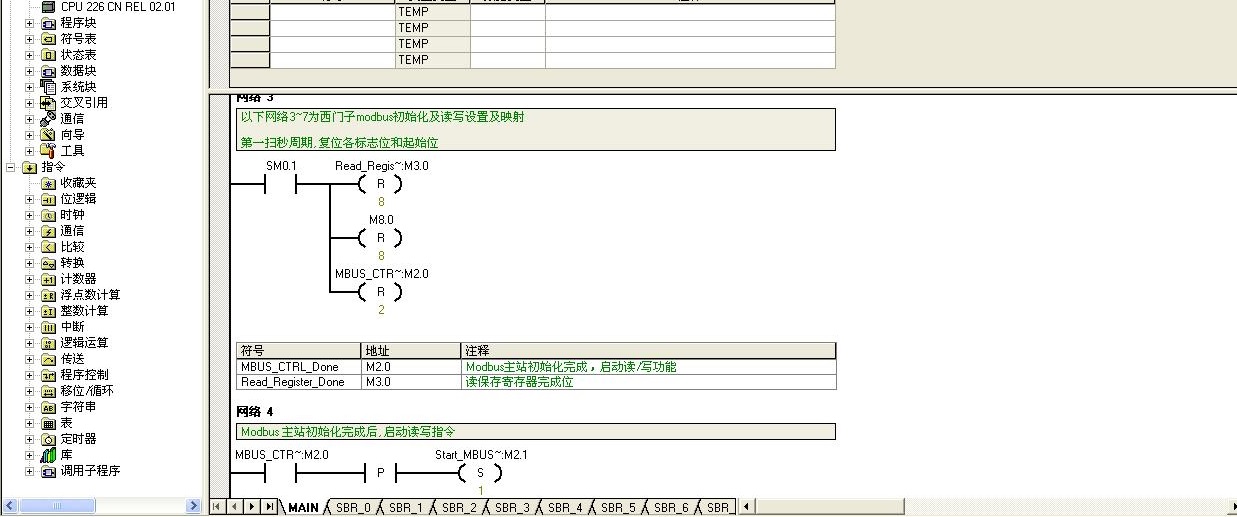The height and width of the screenshot is (517, 1237).
Task: Select the P positive edge contact
Action: (381, 472)
